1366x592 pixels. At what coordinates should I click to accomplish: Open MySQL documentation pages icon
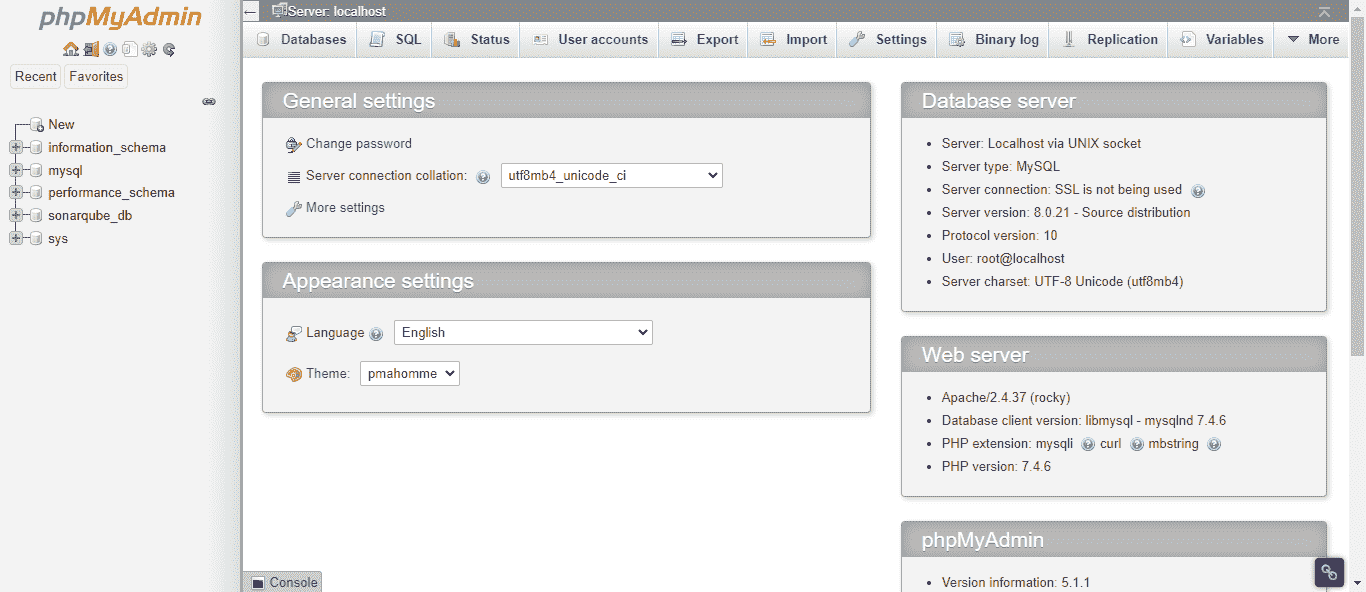(x=129, y=49)
